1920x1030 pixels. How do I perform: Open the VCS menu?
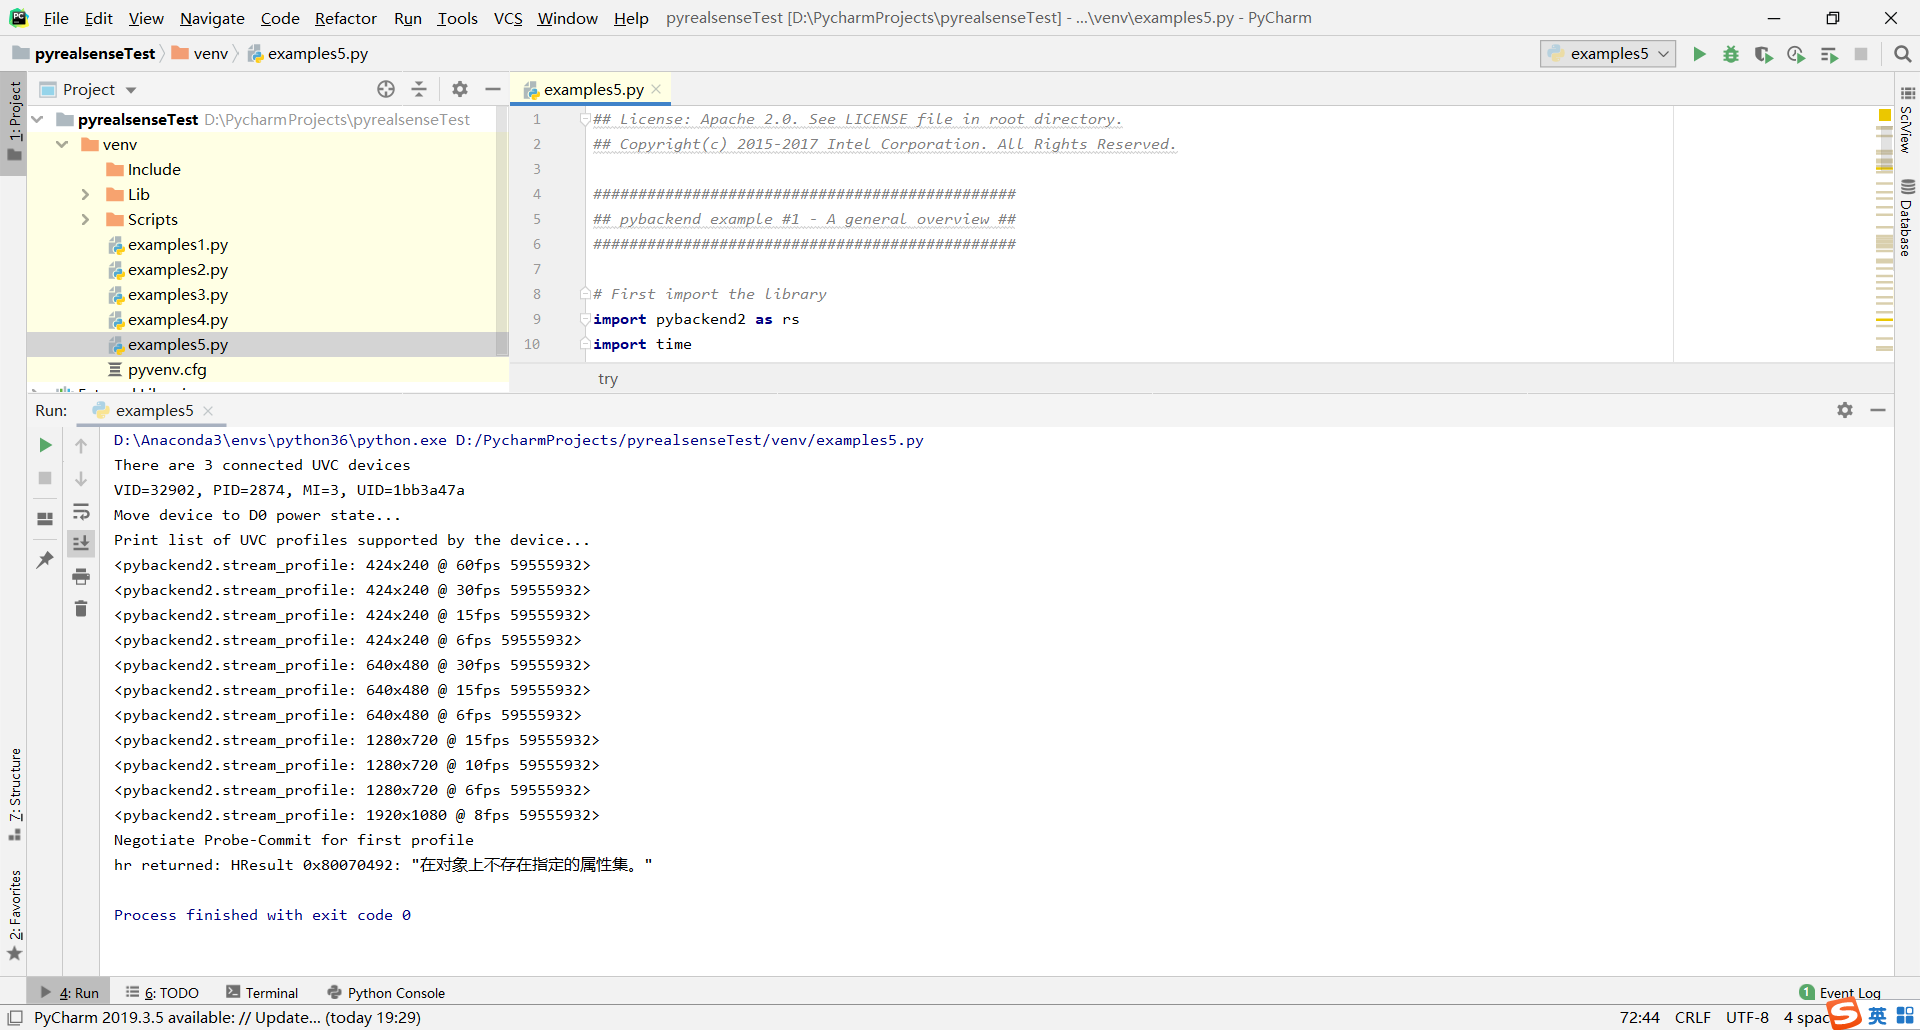click(508, 18)
